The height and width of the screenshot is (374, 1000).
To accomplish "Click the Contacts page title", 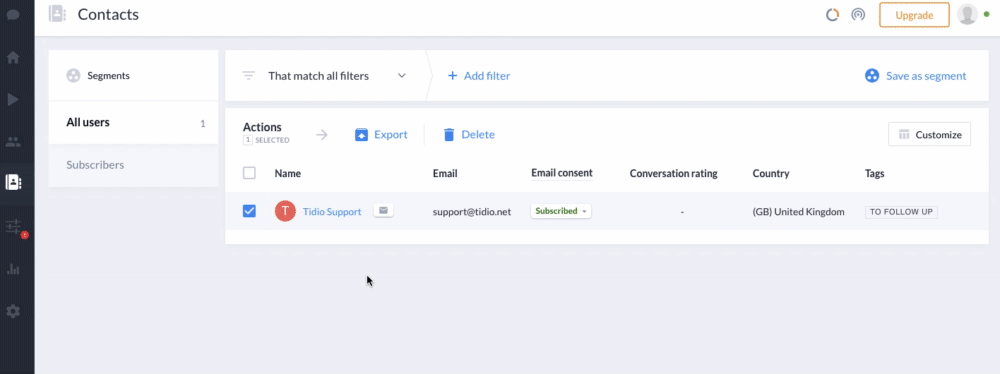I will pos(108,14).
